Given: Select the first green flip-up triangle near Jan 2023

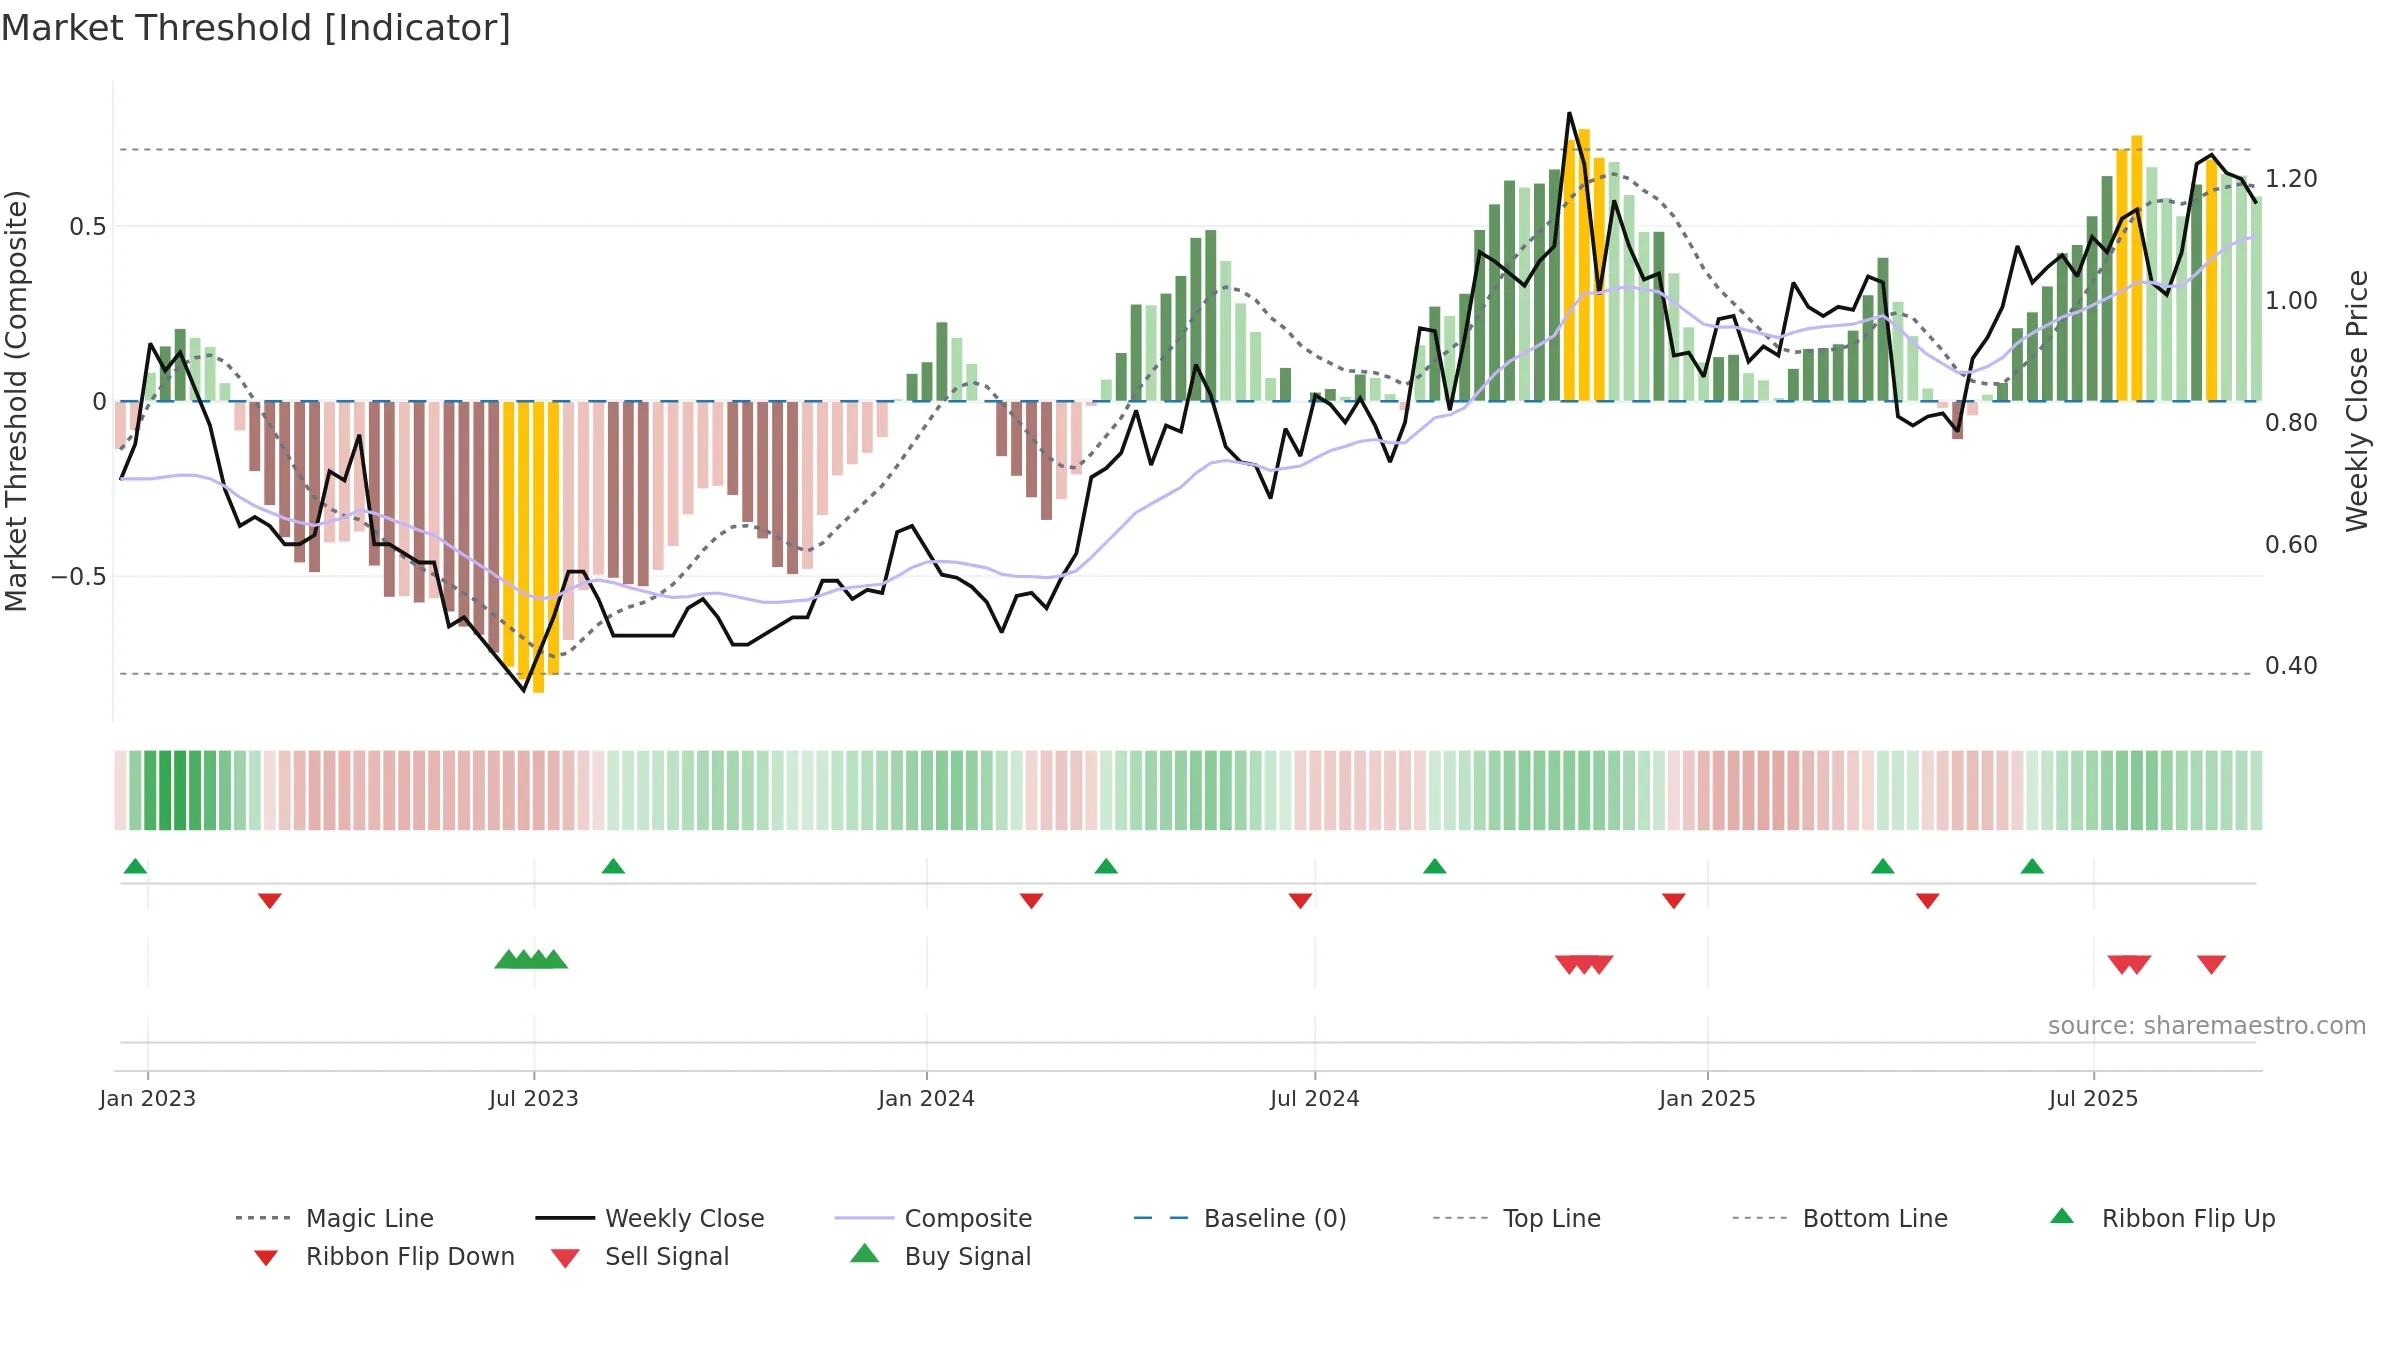Looking at the screenshot, I should (x=135, y=866).
